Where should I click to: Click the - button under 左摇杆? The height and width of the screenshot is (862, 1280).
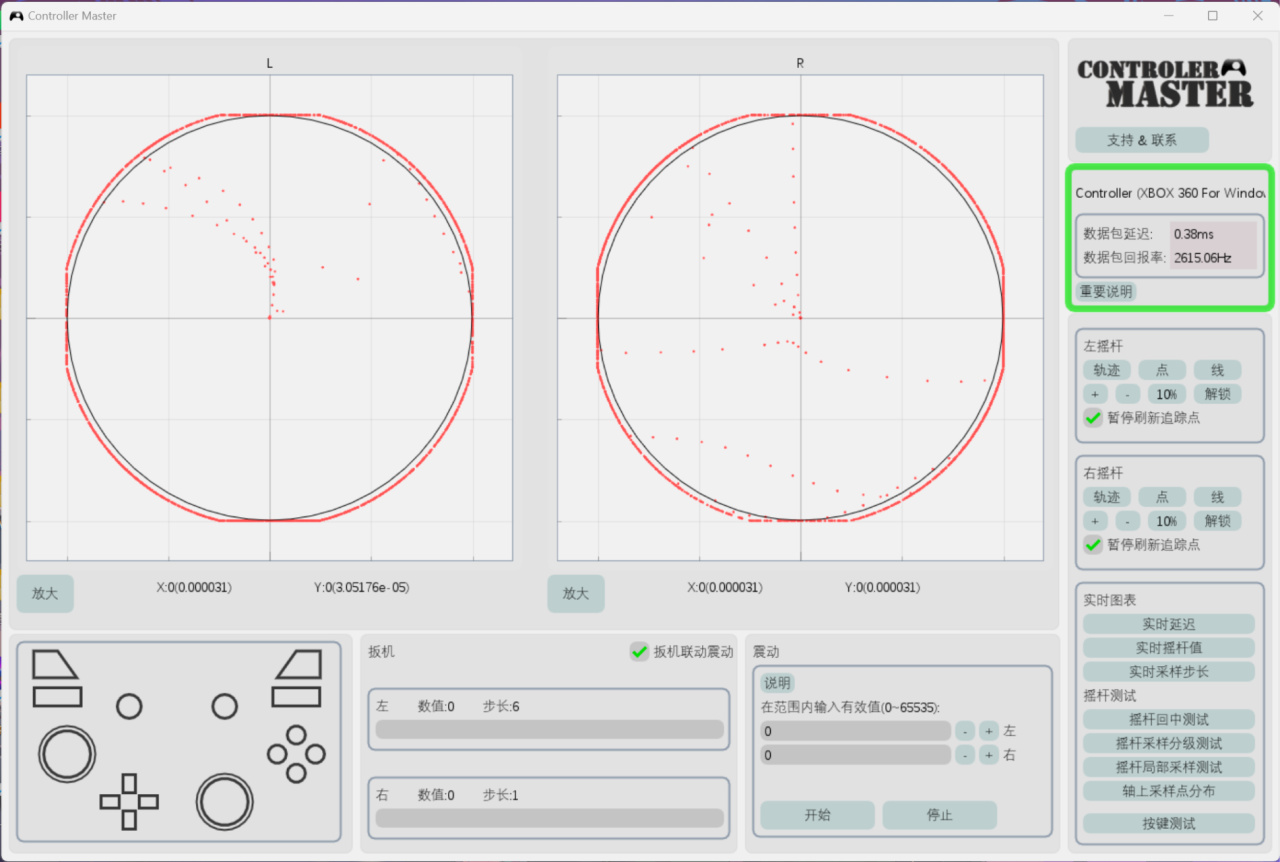pos(1127,394)
